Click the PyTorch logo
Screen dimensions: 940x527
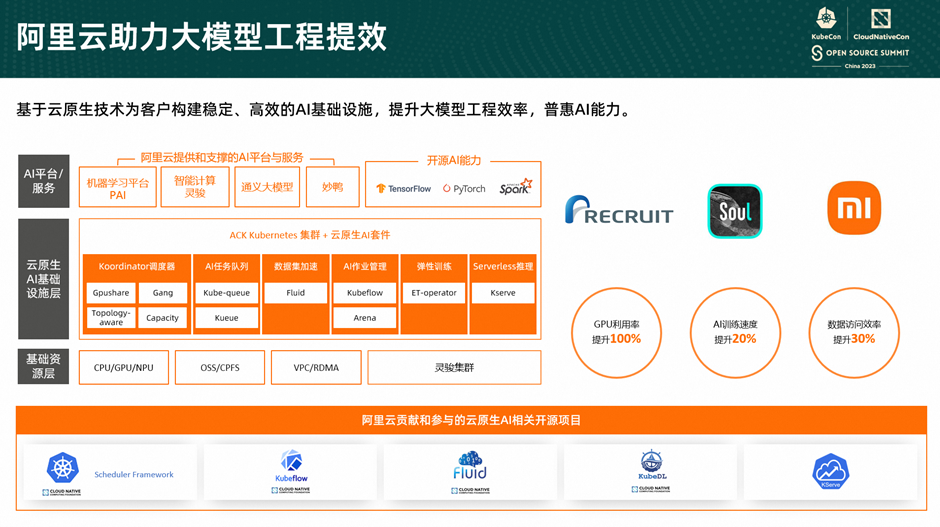pyautogui.click(x=464, y=188)
